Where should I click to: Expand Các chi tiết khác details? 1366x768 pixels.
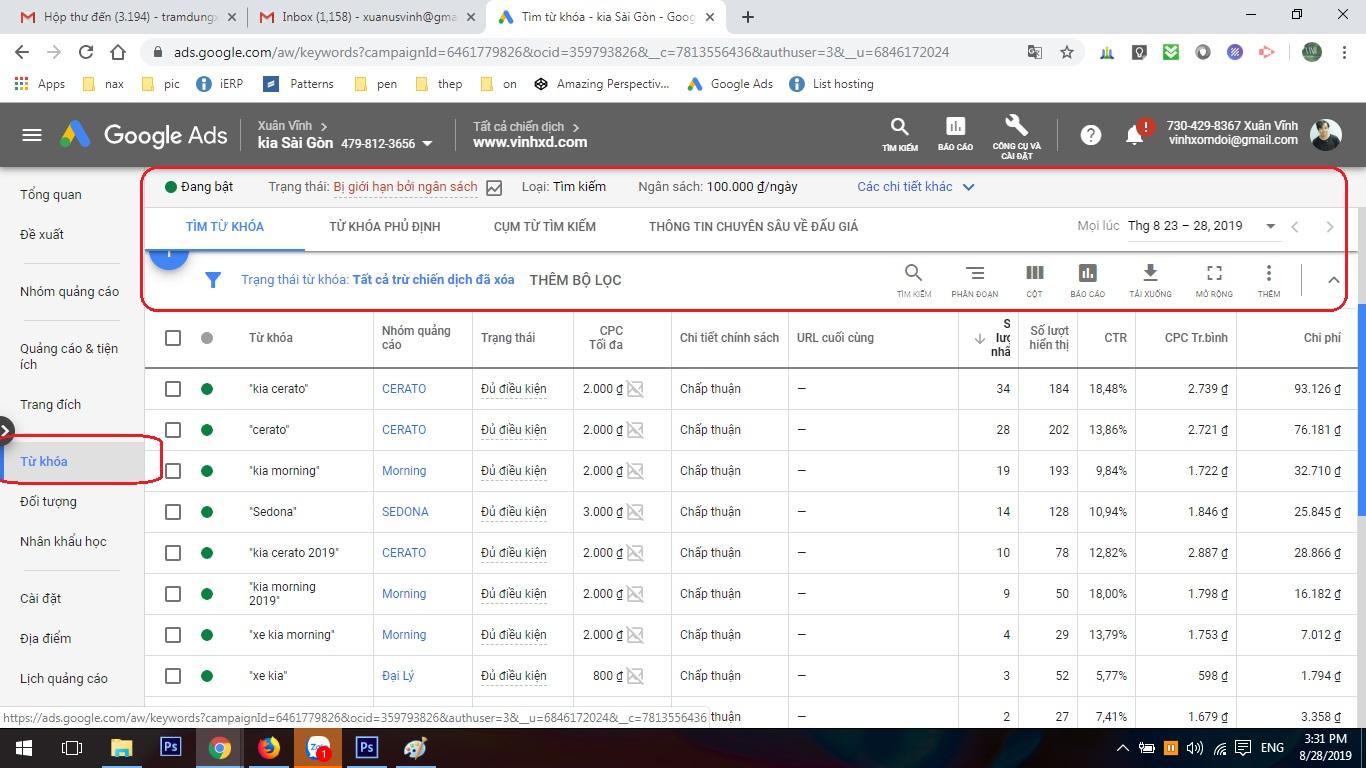click(915, 187)
